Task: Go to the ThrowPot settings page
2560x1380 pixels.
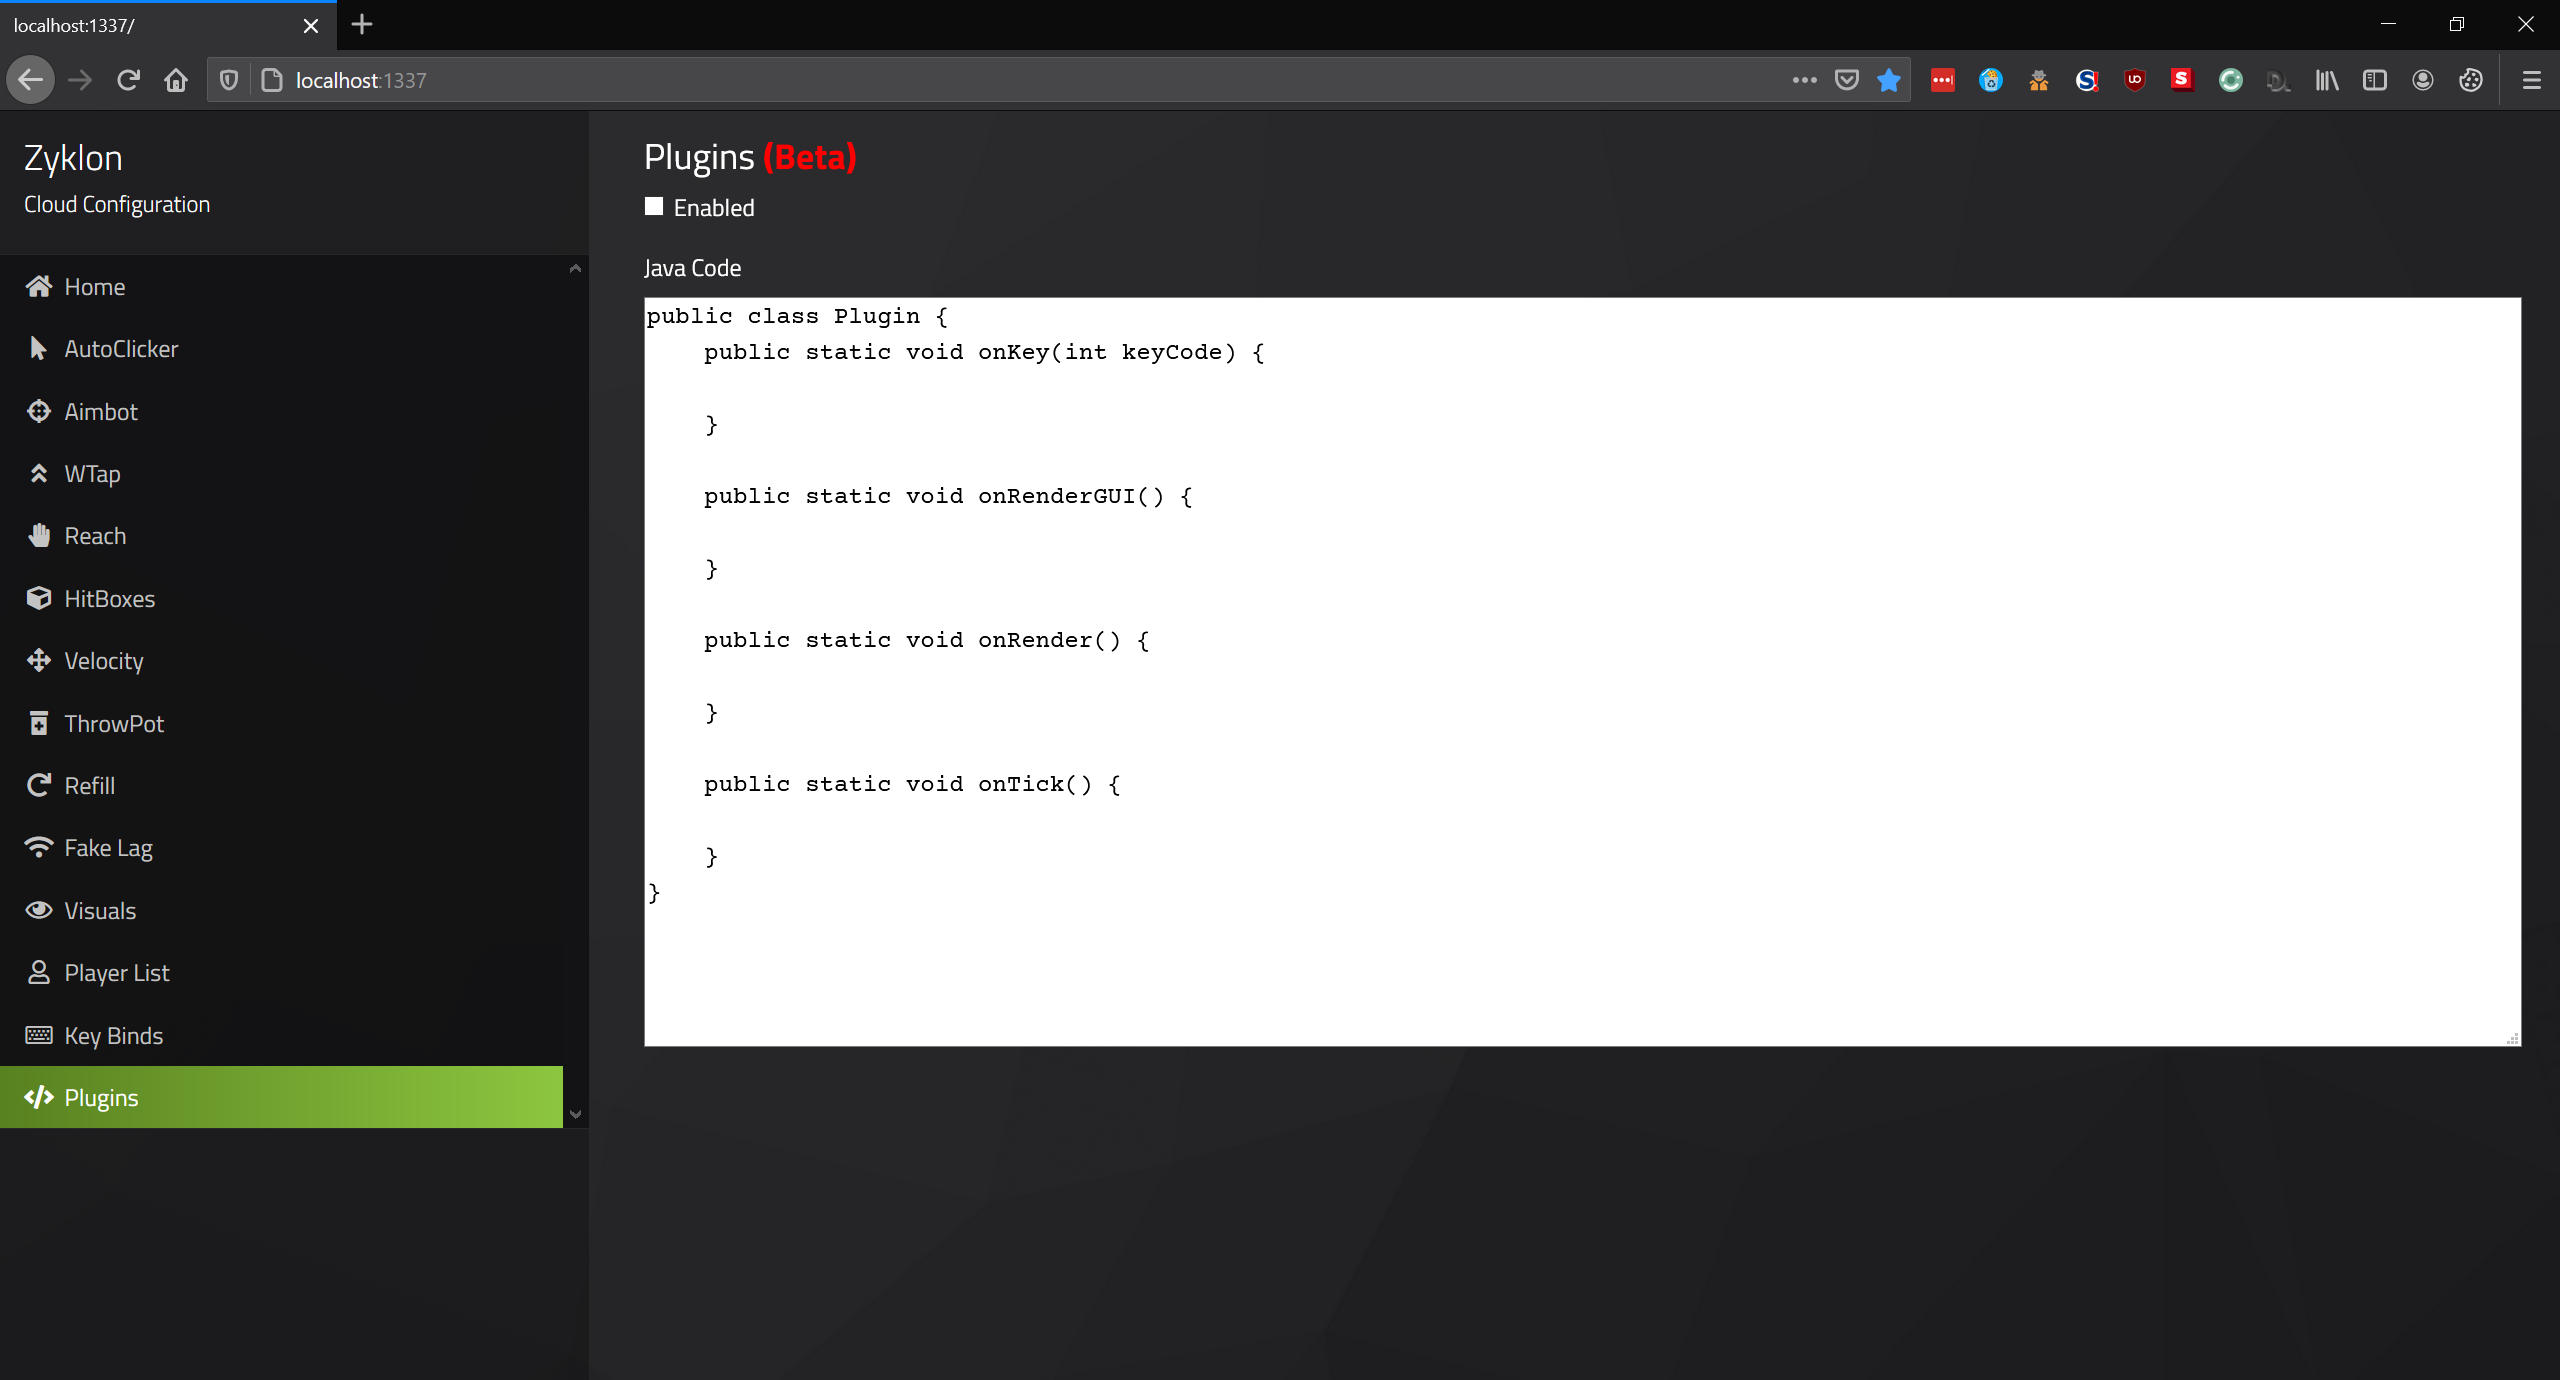Action: [113, 723]
